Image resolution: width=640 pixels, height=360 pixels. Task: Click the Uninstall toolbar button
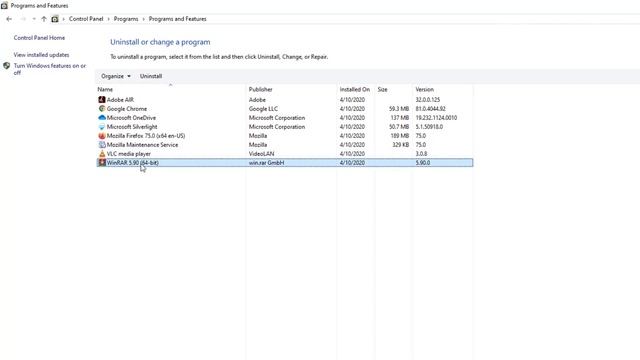(x=151, y=76)
